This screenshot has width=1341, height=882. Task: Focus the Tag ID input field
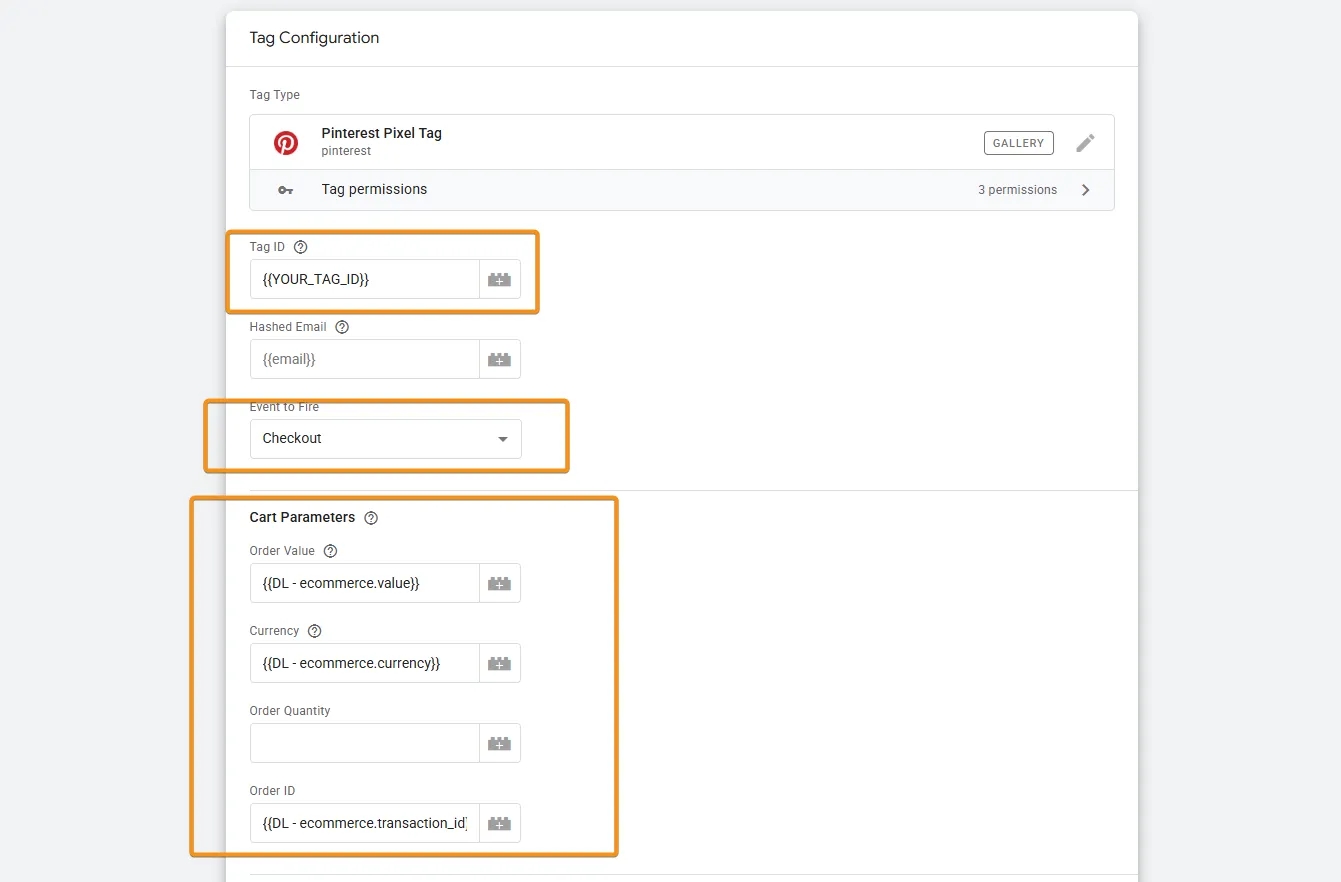click(x=365, y=279)
